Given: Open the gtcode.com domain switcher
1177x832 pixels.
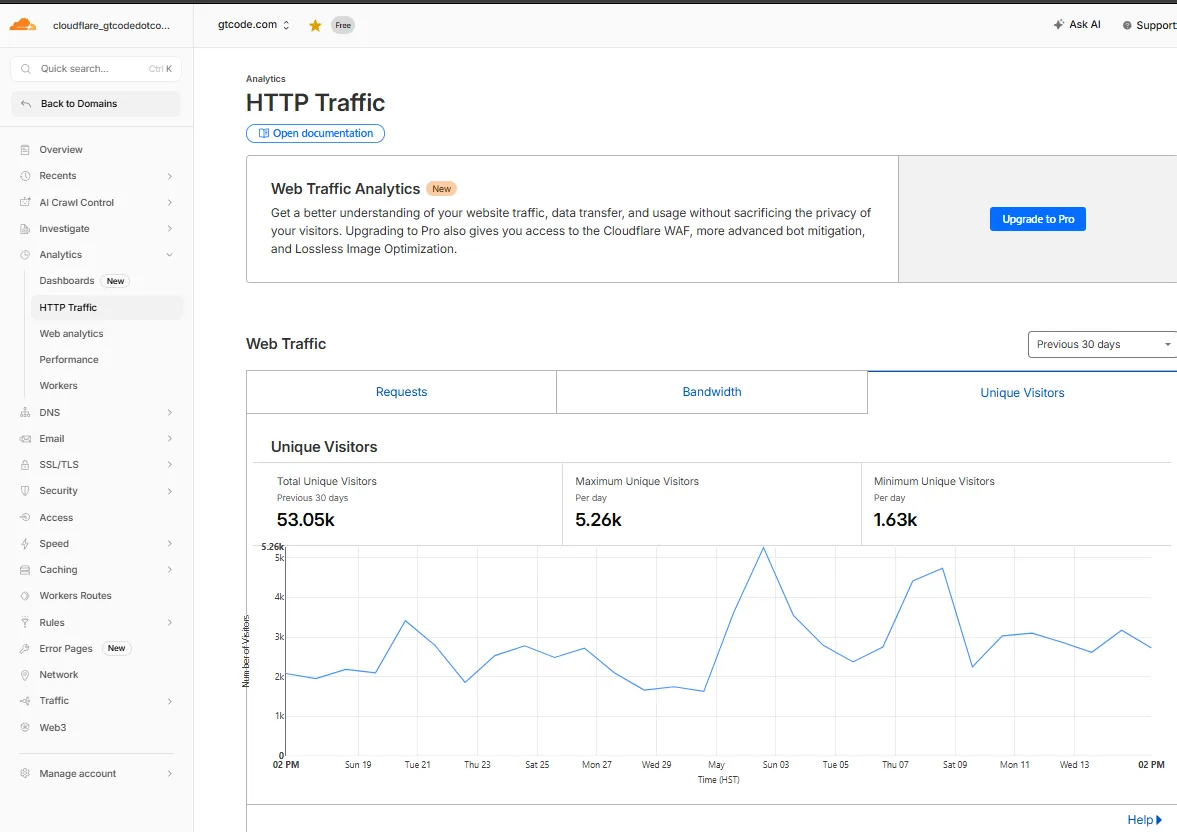Looking at the screenshot, I should coord(254,25).
